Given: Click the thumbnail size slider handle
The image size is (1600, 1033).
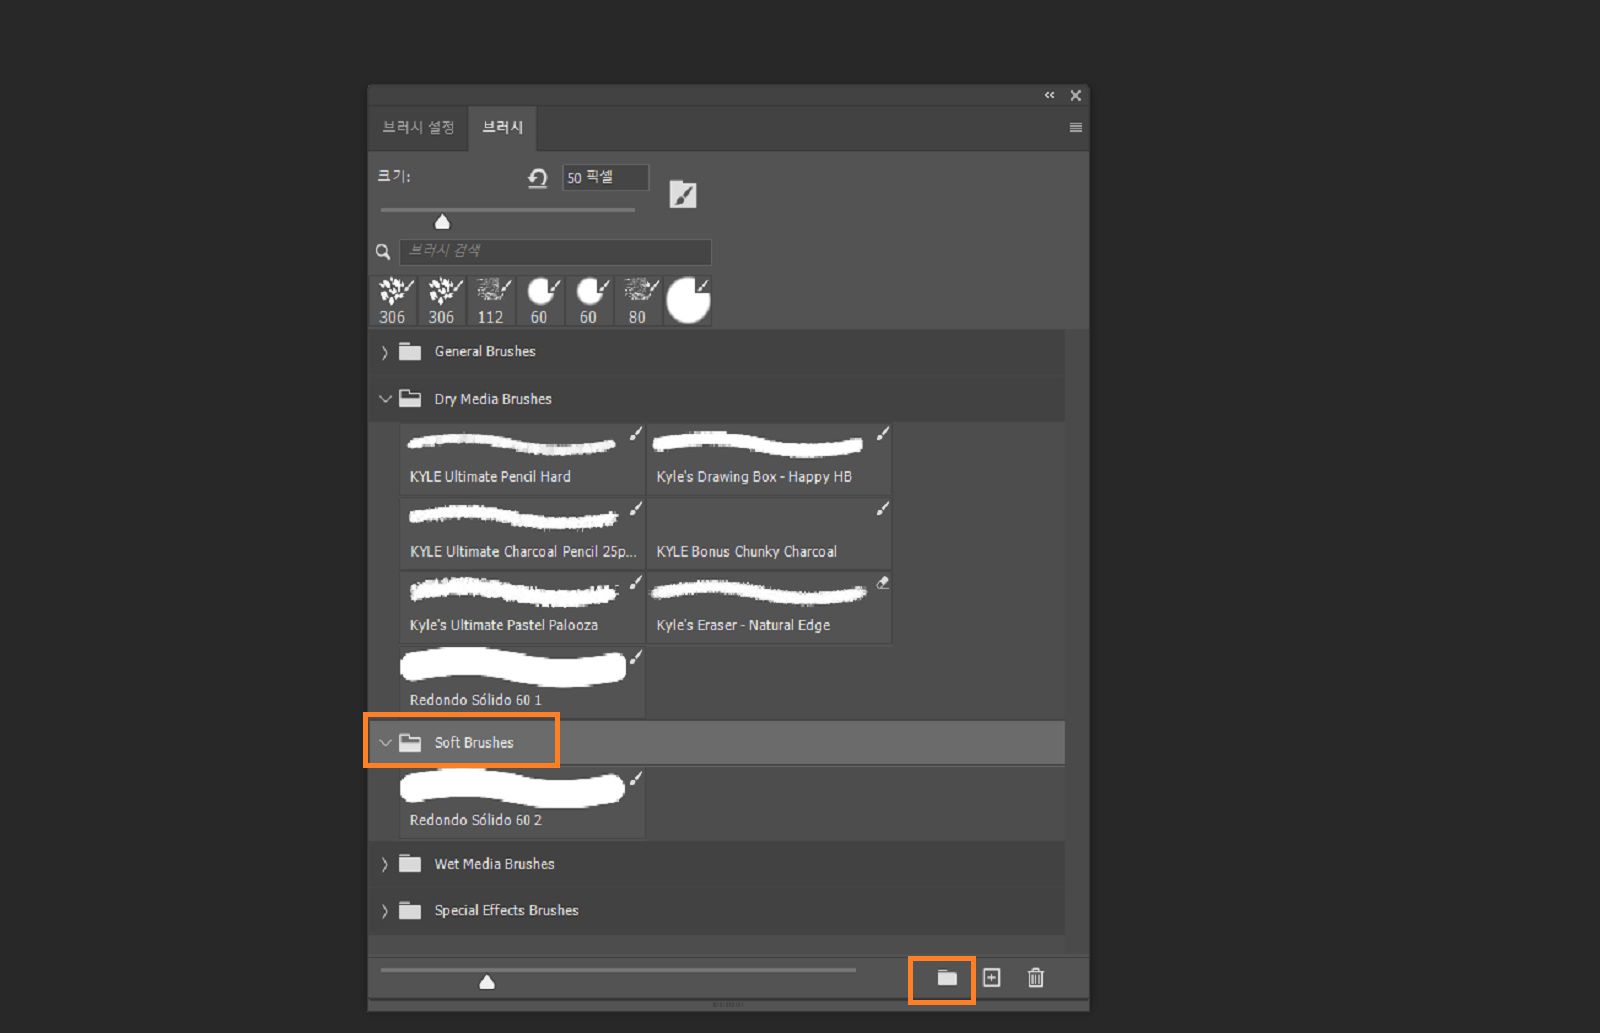Looking at the screenshot, I should [487, 982].
